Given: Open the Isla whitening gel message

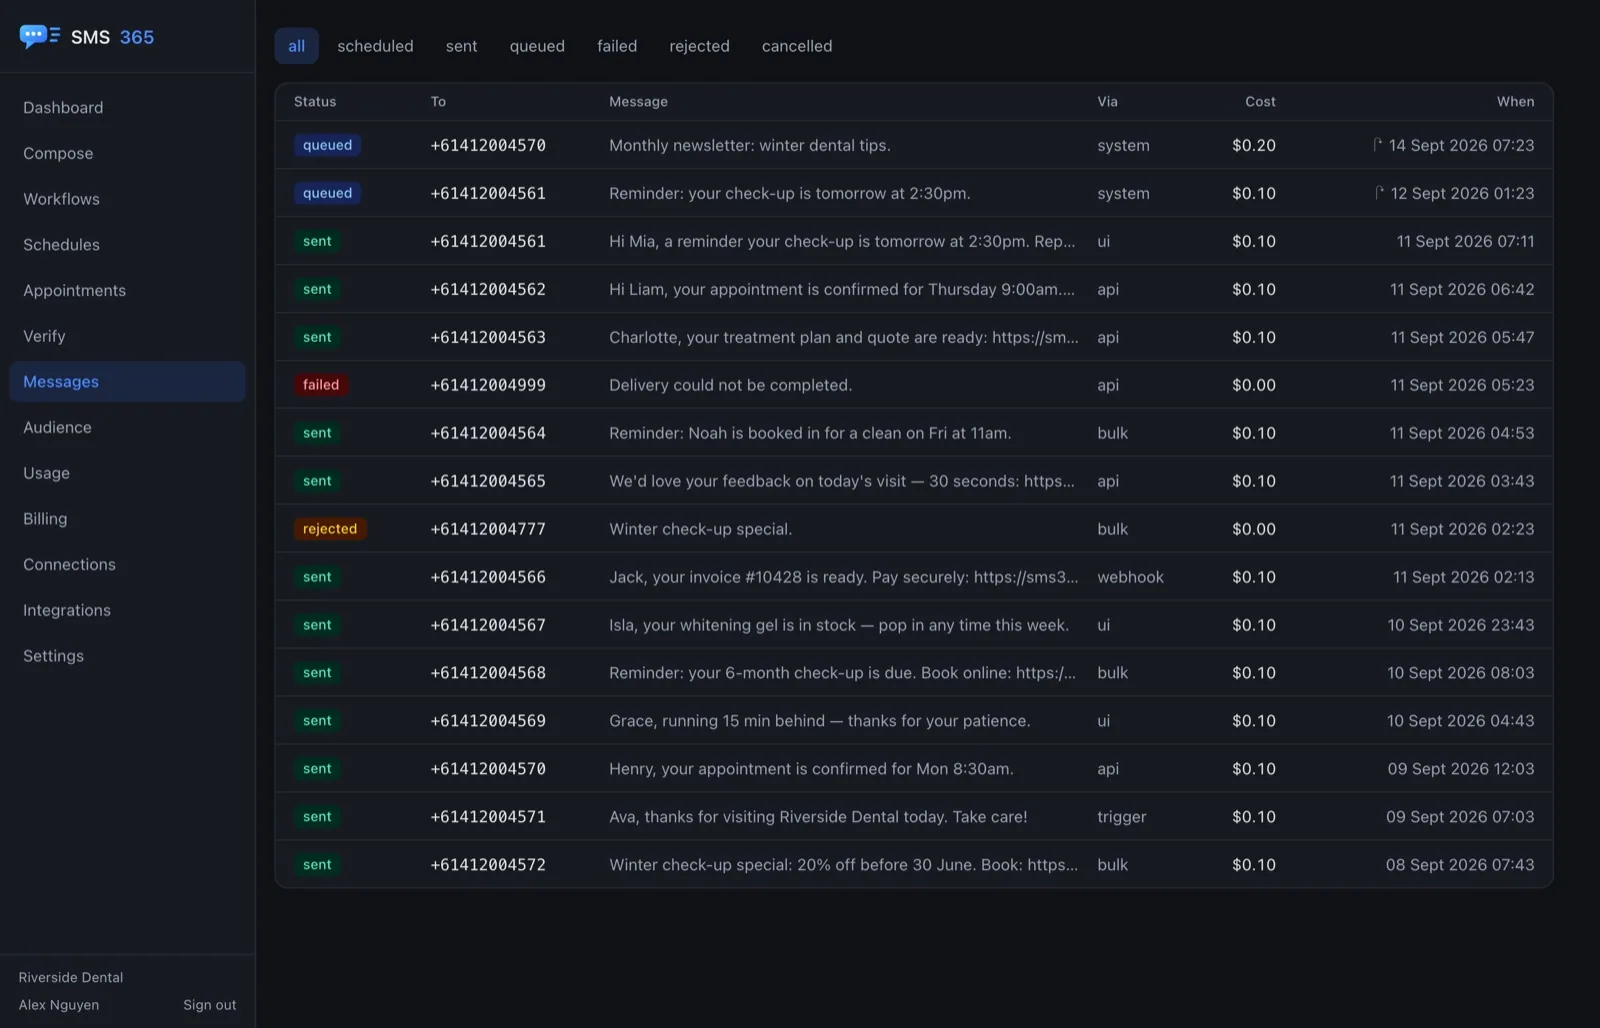Looking at the screenshot, I should click(839, 625).
